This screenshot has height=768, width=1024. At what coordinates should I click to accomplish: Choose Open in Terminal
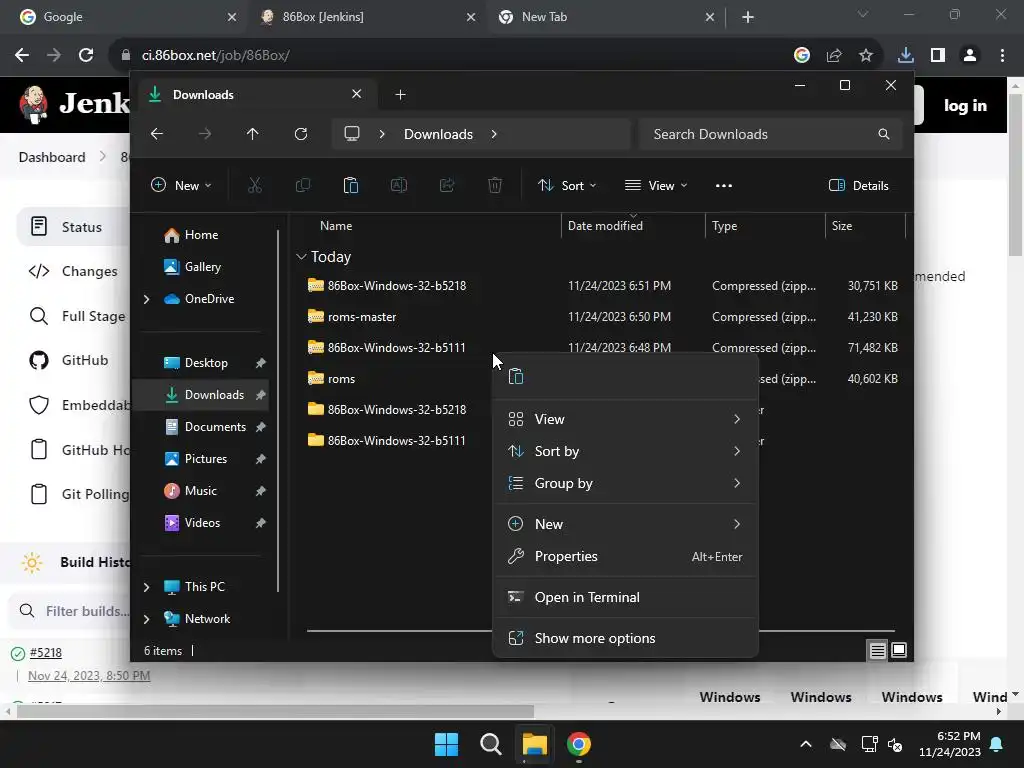[625, 598]
